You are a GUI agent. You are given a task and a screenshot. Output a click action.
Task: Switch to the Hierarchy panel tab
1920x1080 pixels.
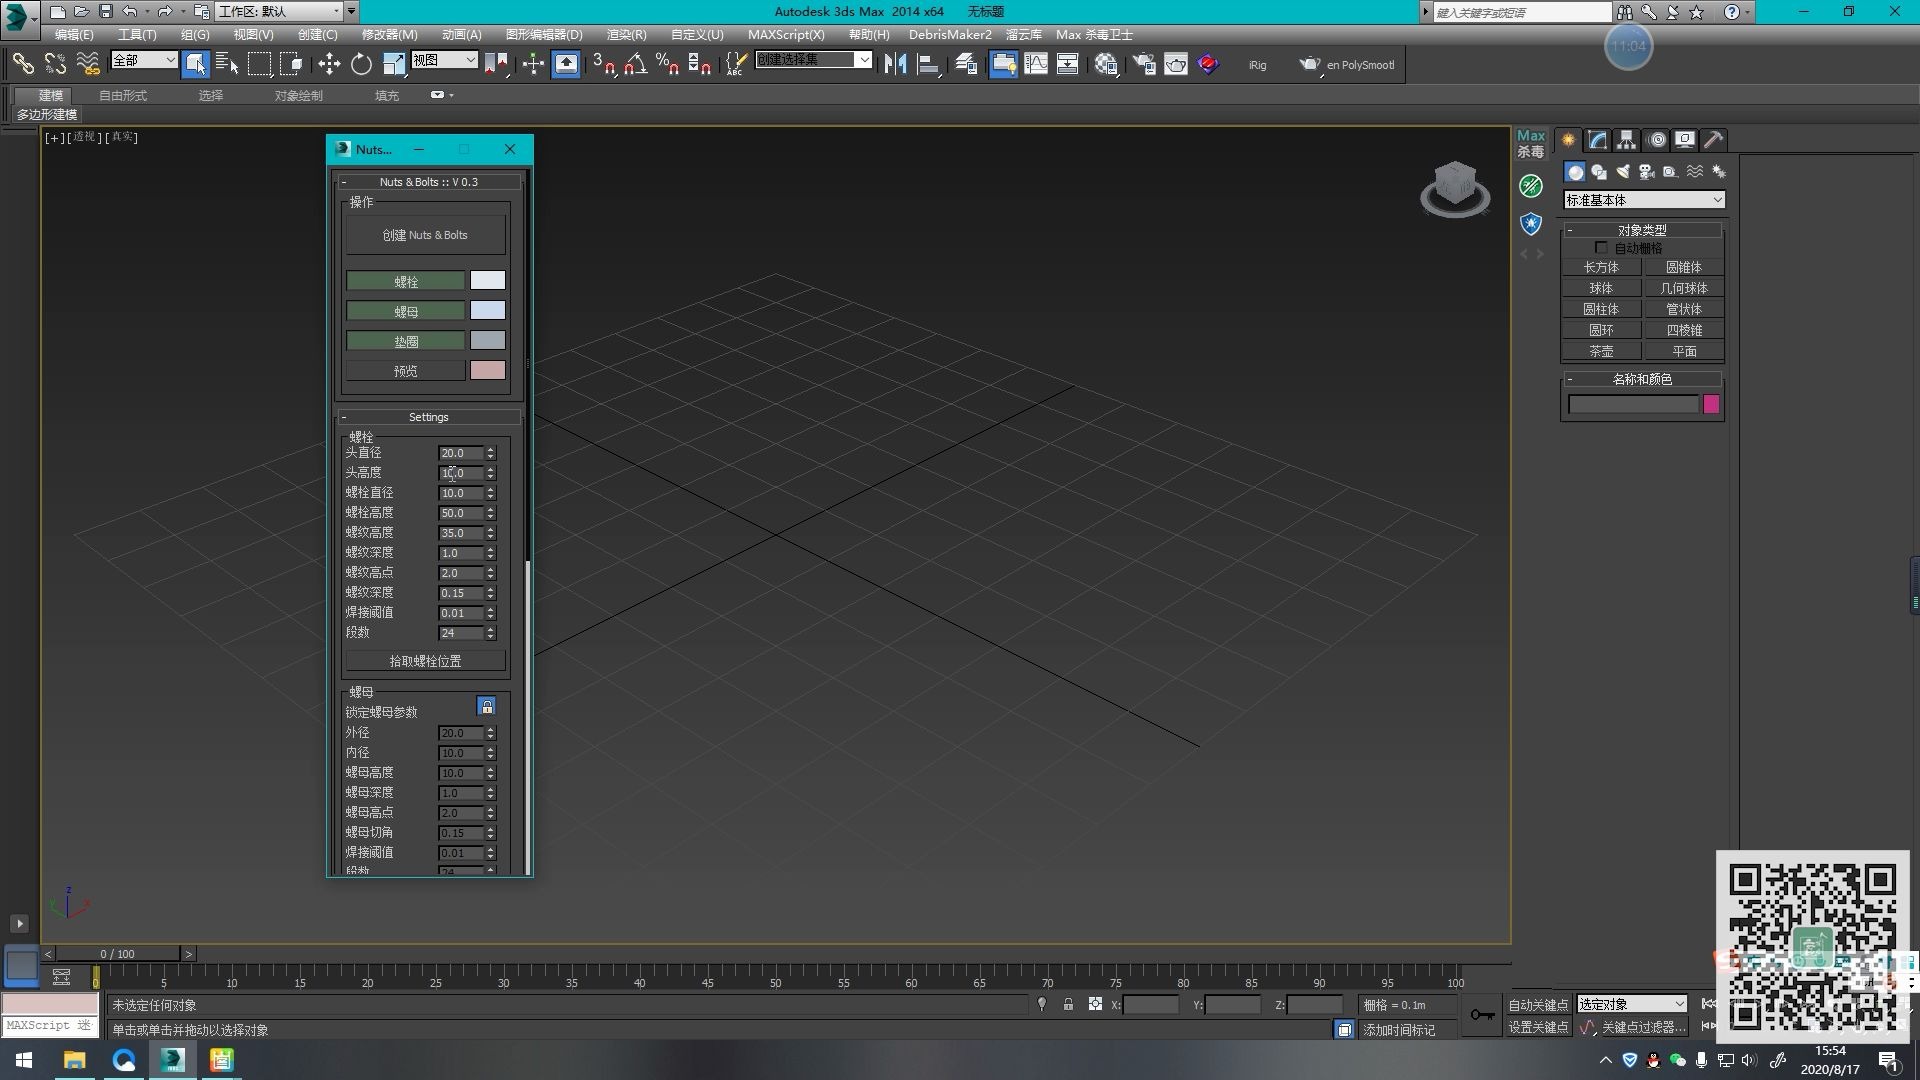(1627, 140)
